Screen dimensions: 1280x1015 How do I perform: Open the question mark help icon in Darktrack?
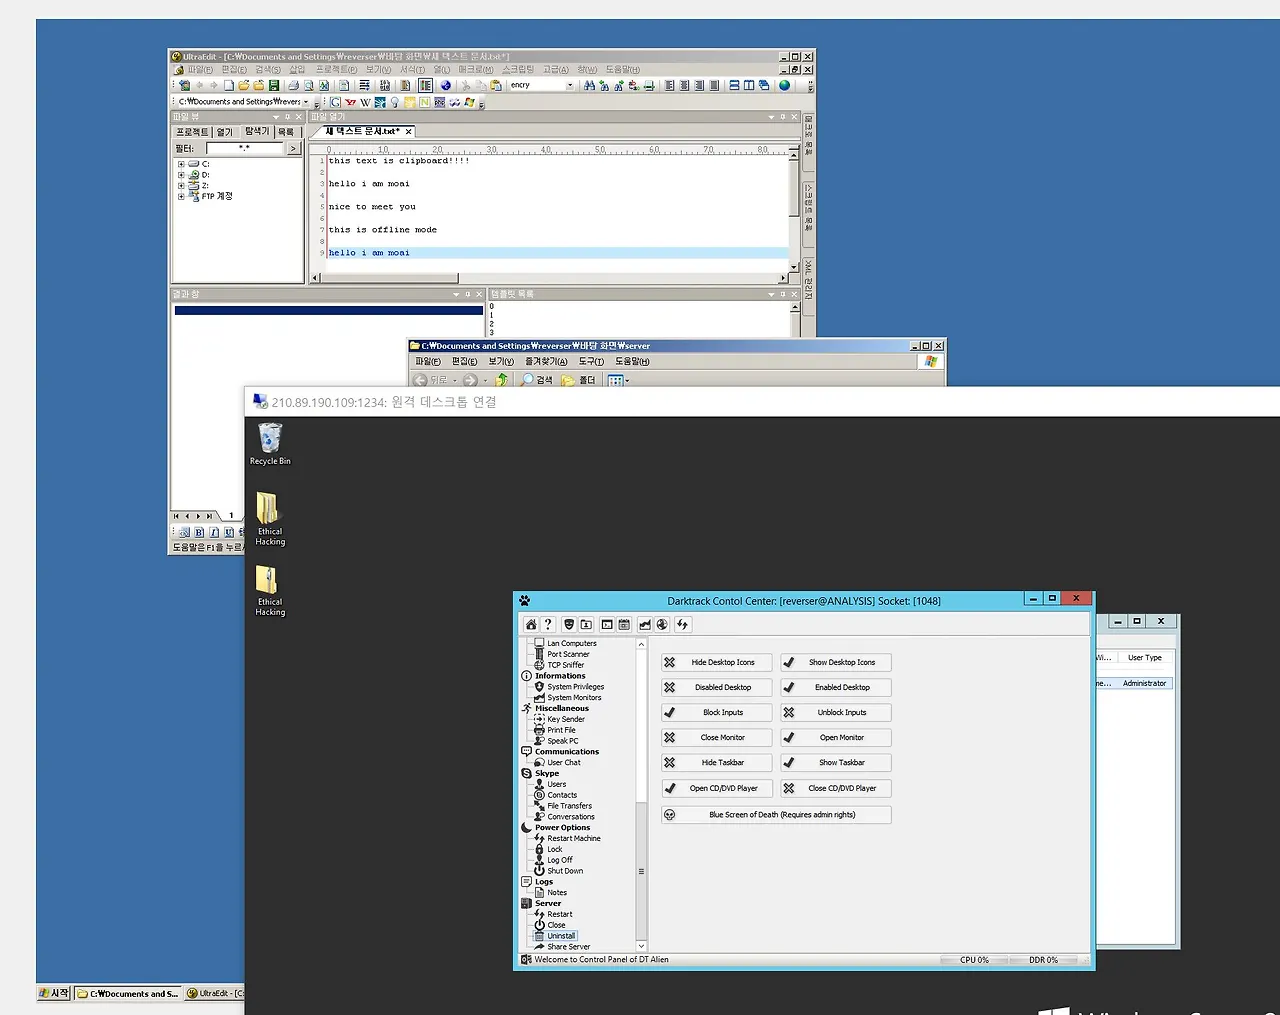[548, 625]
